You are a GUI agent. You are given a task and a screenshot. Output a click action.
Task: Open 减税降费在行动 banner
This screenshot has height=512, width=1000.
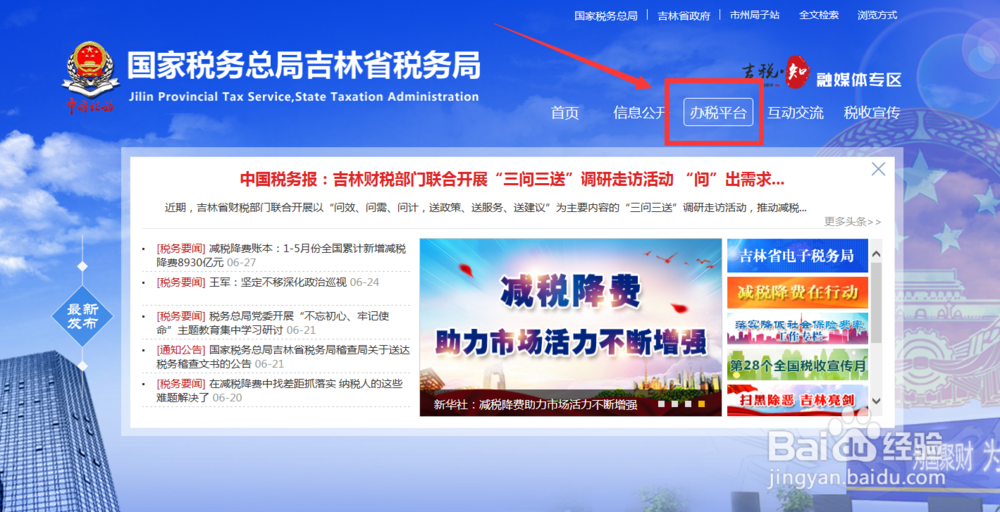pos(797,293)
